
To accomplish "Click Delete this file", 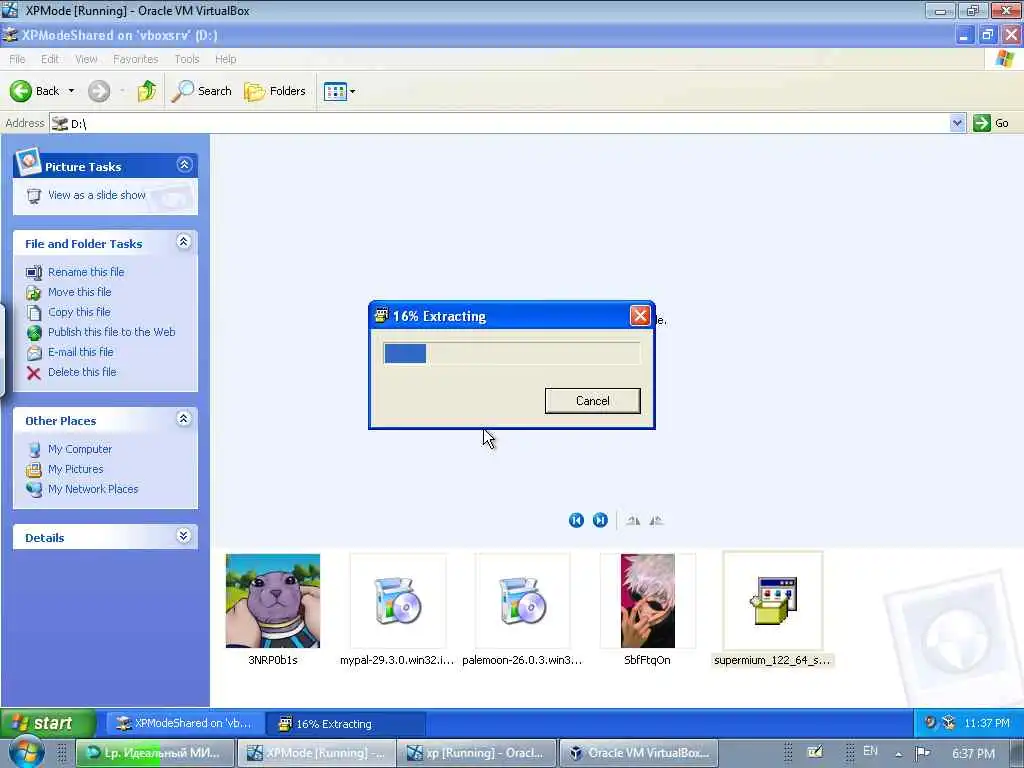I will click(82, 372).
